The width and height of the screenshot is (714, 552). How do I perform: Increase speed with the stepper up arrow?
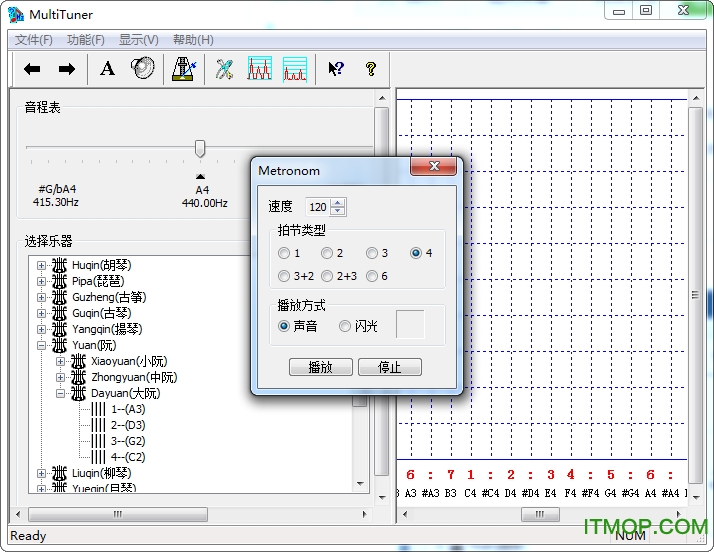tap(337, 203)
